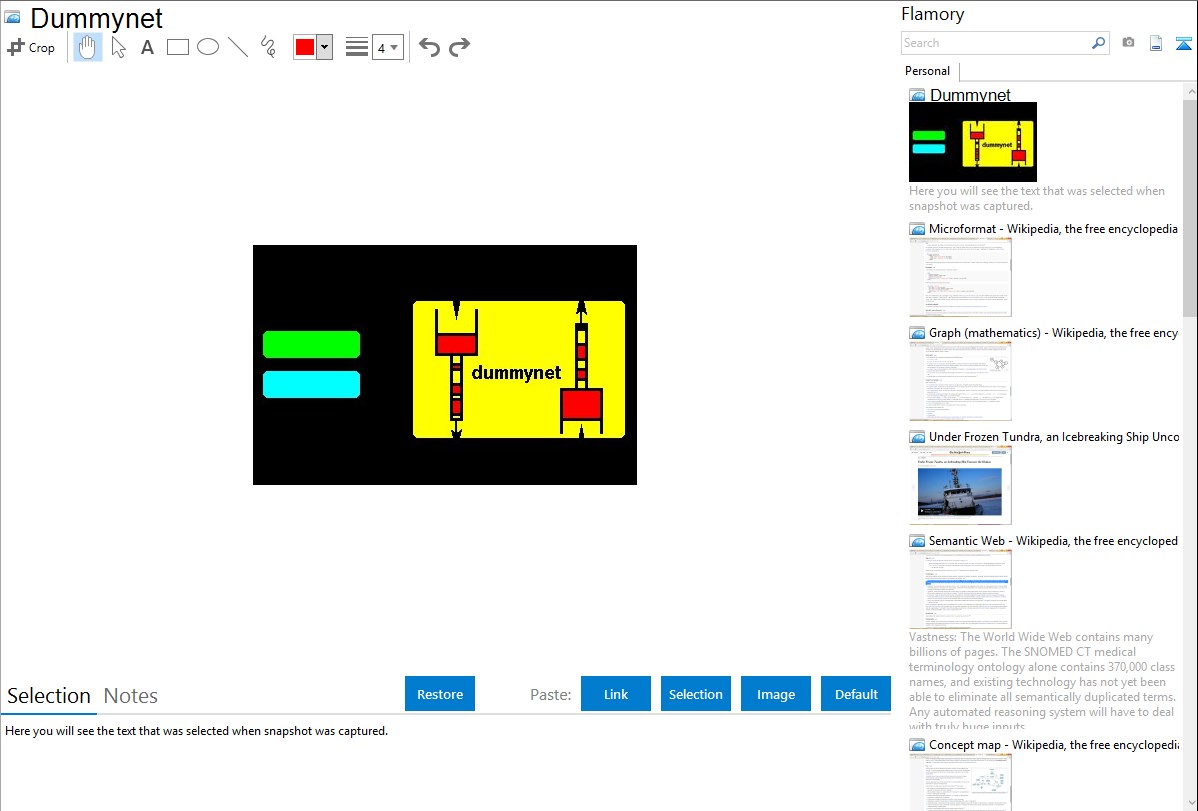
Task: Select the Concept map snapshot title
Action: (x=1054, y=744)
